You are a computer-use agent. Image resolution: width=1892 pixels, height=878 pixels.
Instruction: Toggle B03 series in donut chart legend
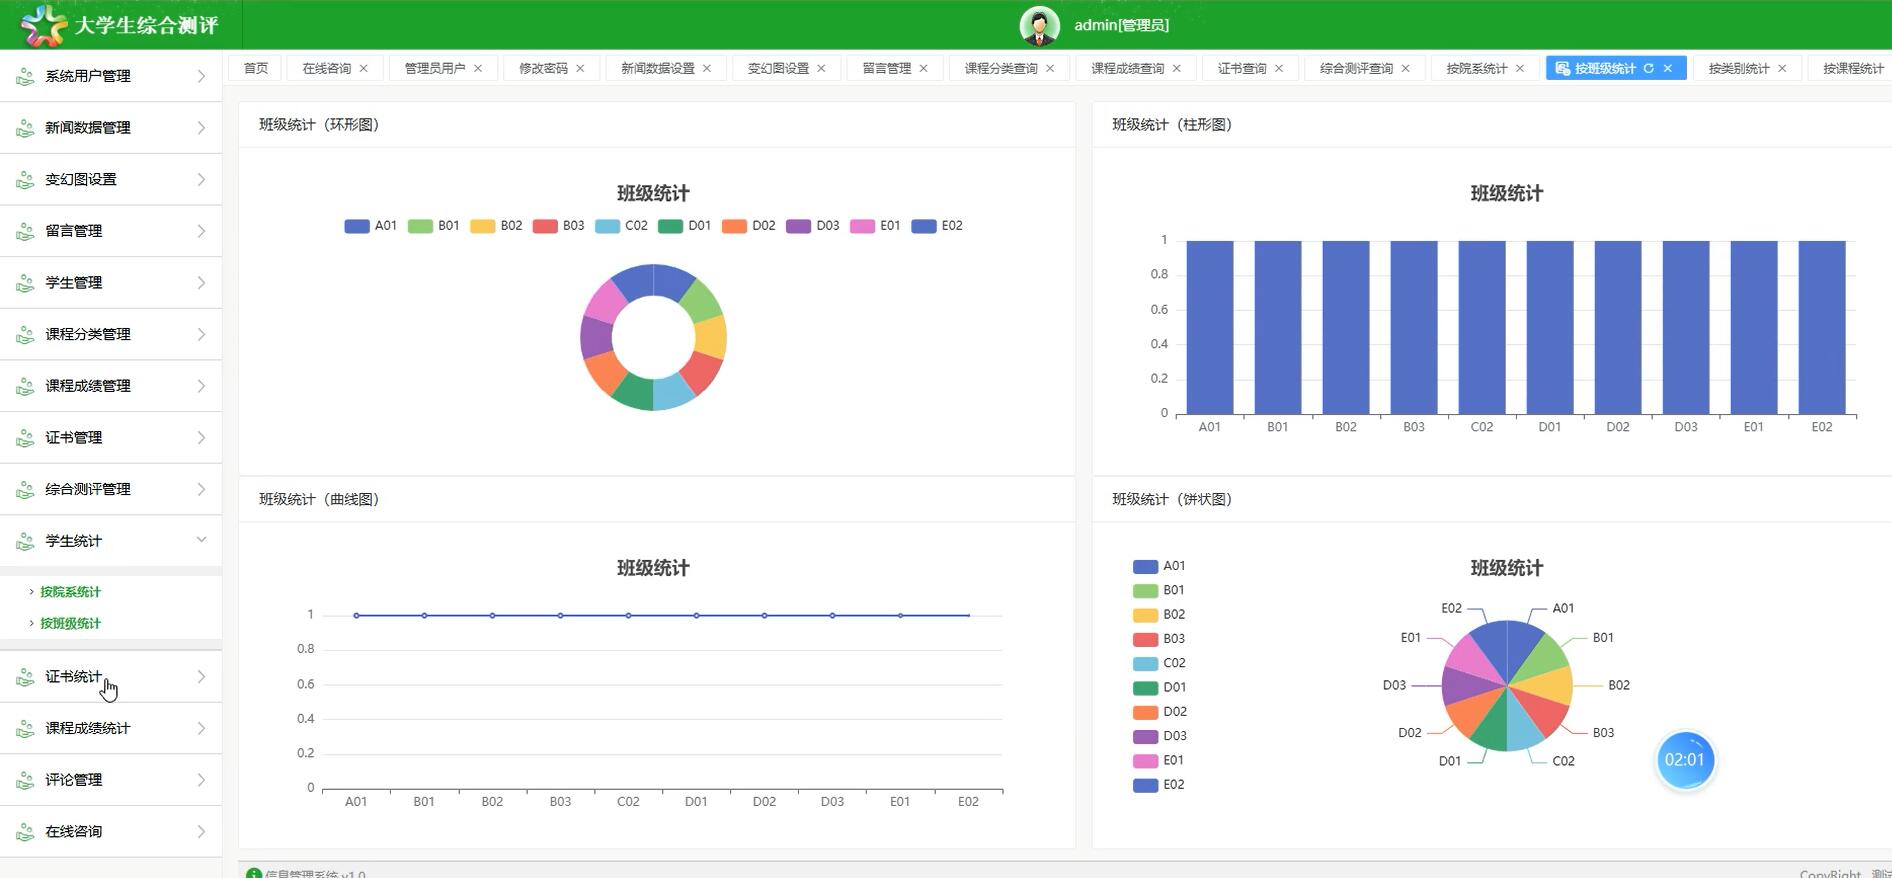click(x=558, y=226)
